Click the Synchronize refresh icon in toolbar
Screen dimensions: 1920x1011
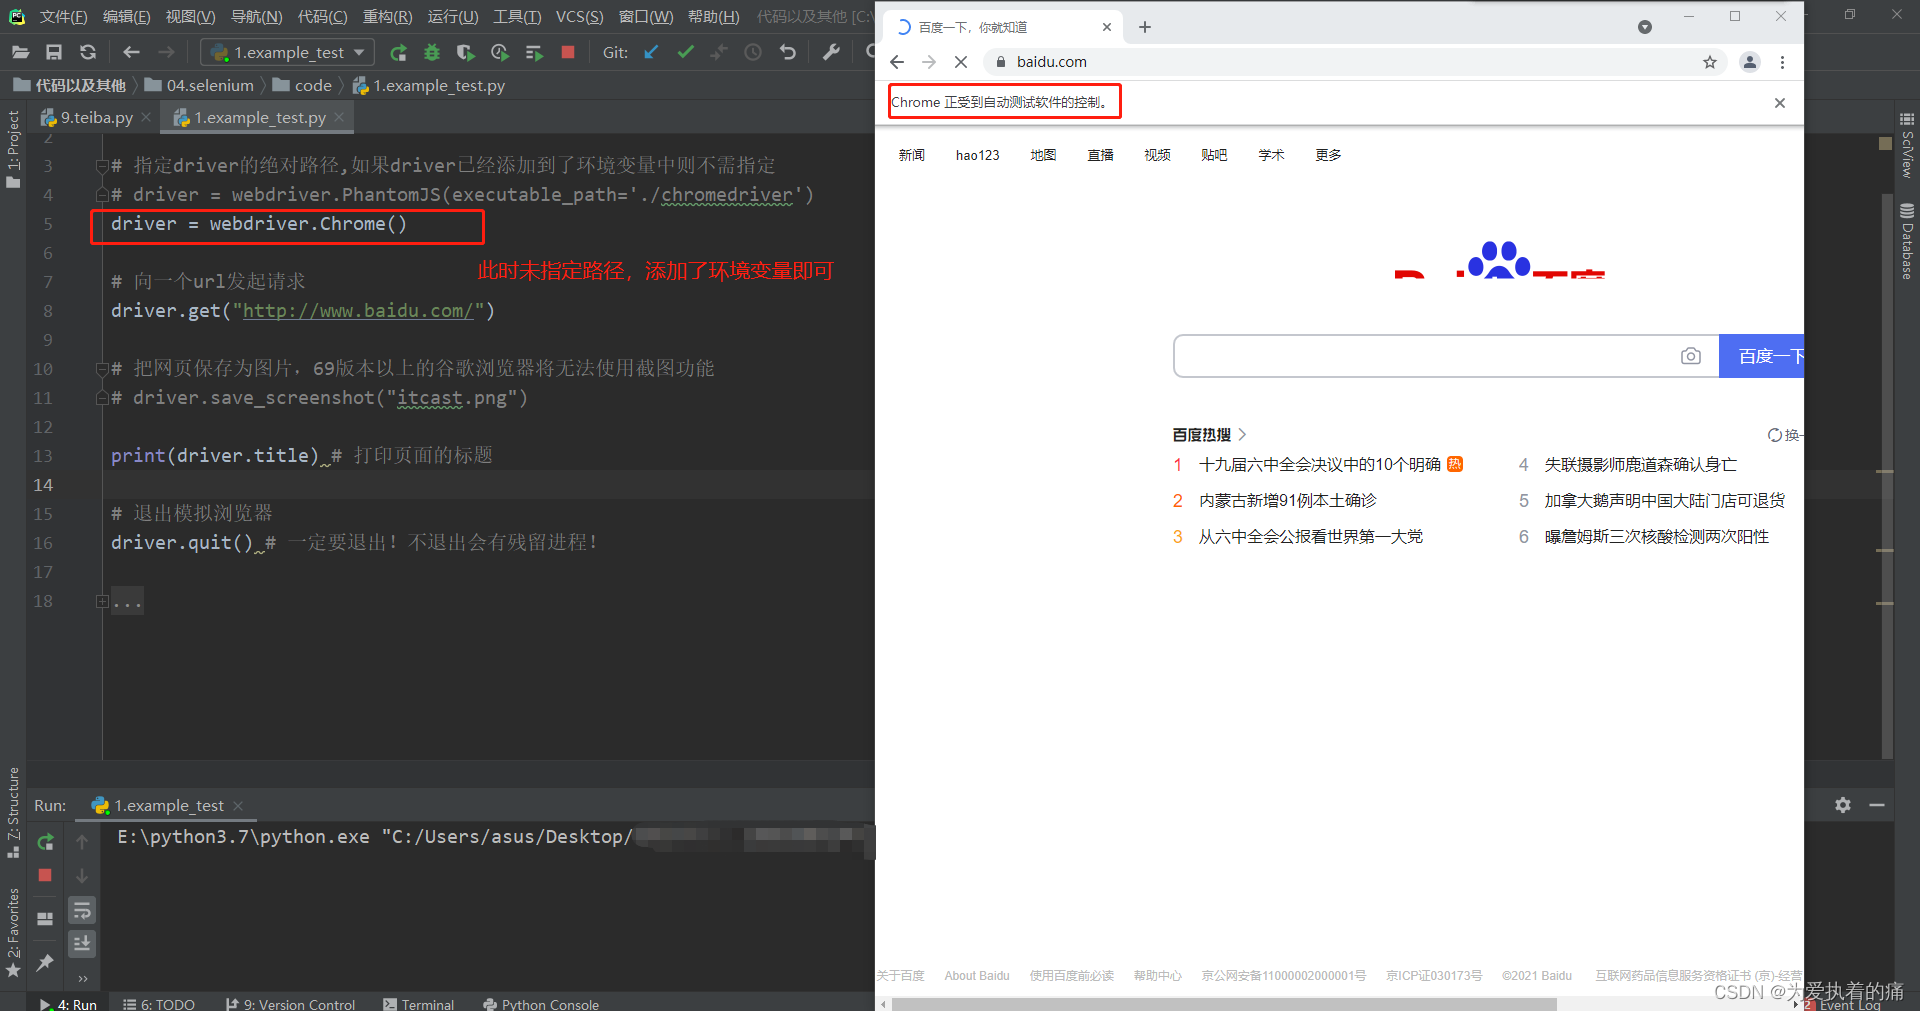(88, 52)
